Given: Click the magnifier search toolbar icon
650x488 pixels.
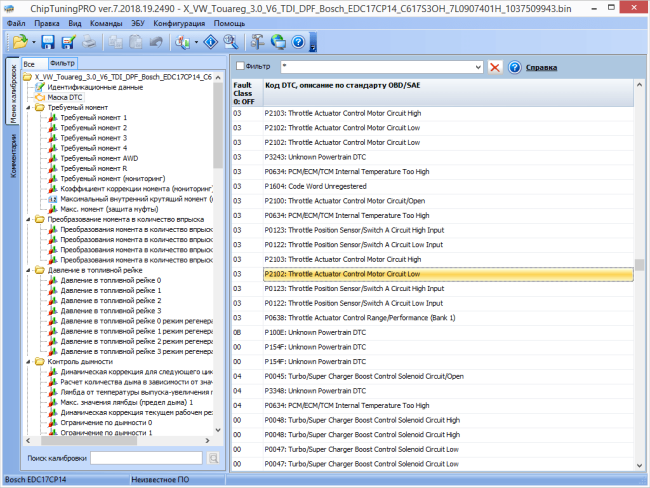Looking at the screenshot, I should (231, 42).
